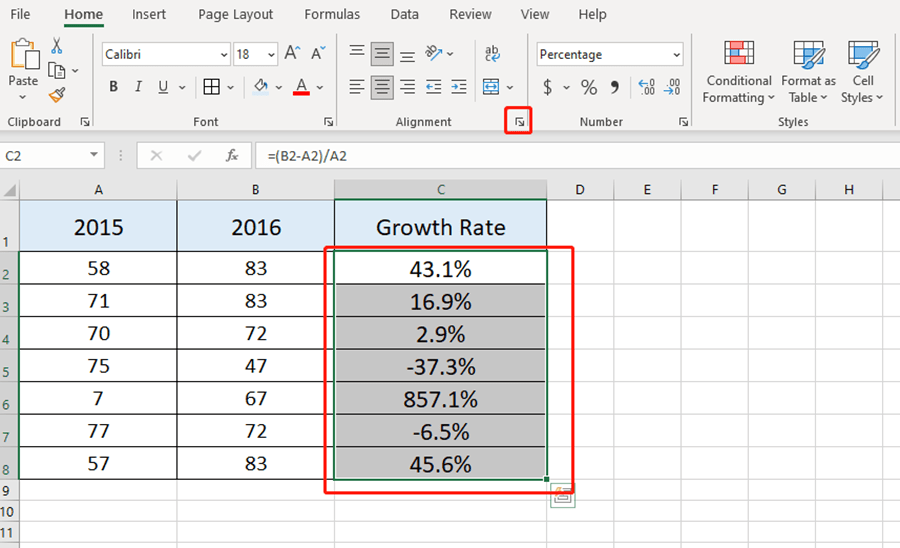900x548 pixels.
Task: Open Number format dialog launcher
Action: (x=683, y=122)
